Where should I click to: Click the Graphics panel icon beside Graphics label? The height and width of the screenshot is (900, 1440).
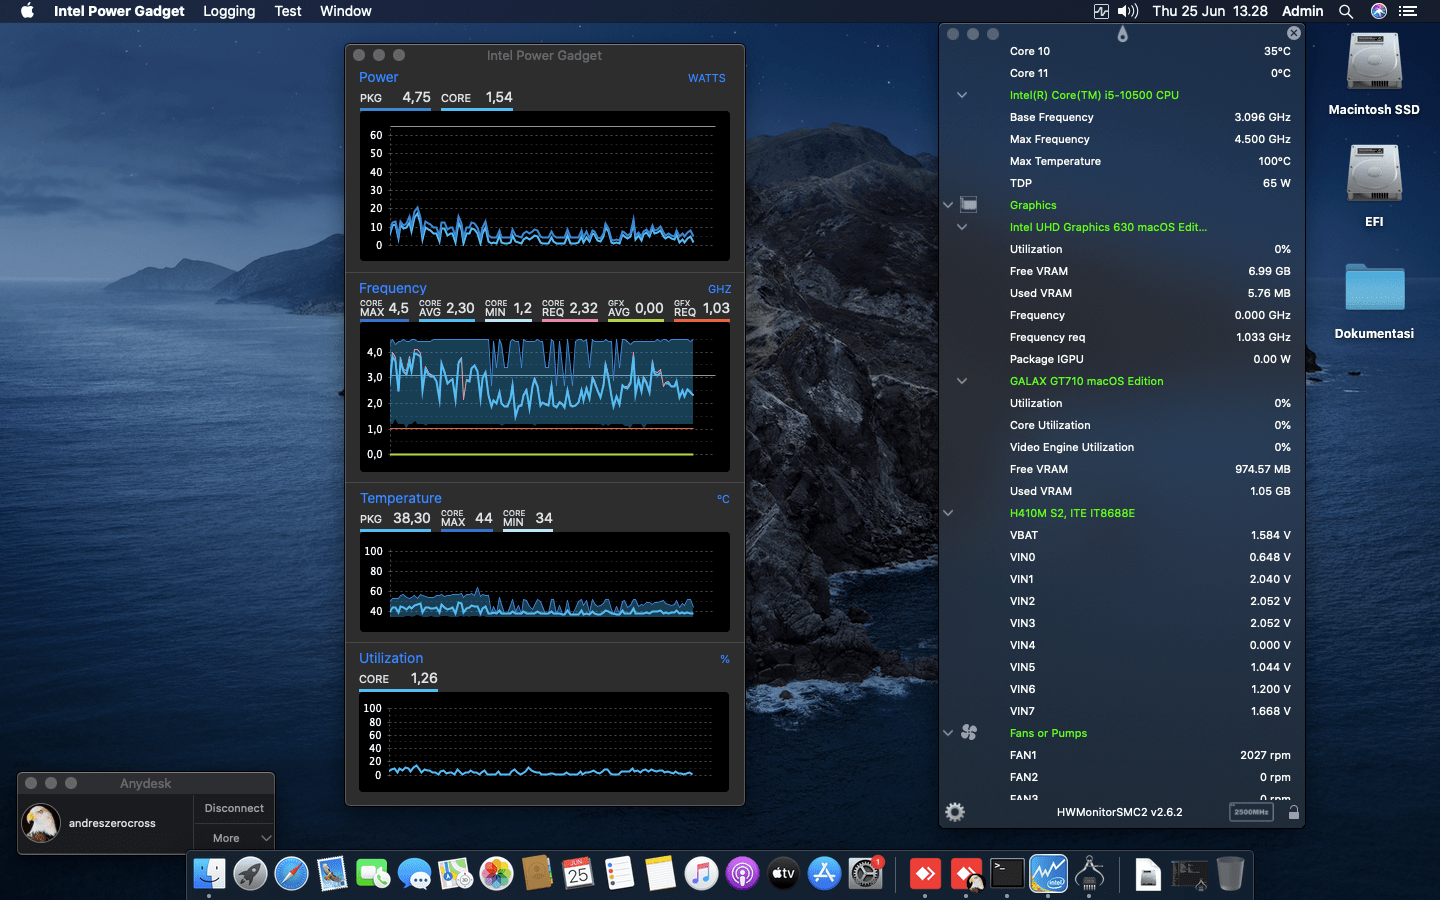tap(969, 205)
